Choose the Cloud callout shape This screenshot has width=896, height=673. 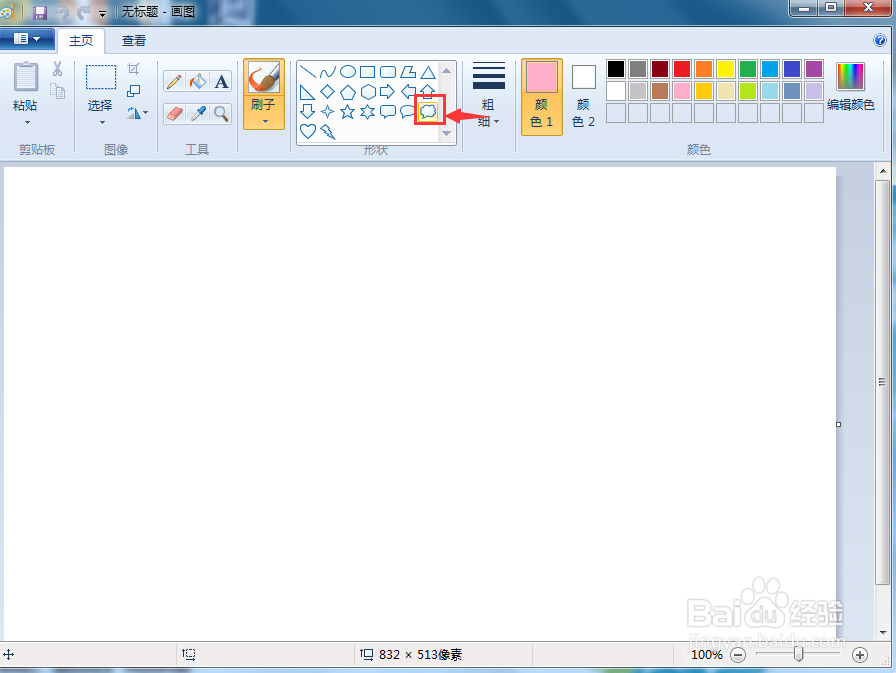coord(429,111)
